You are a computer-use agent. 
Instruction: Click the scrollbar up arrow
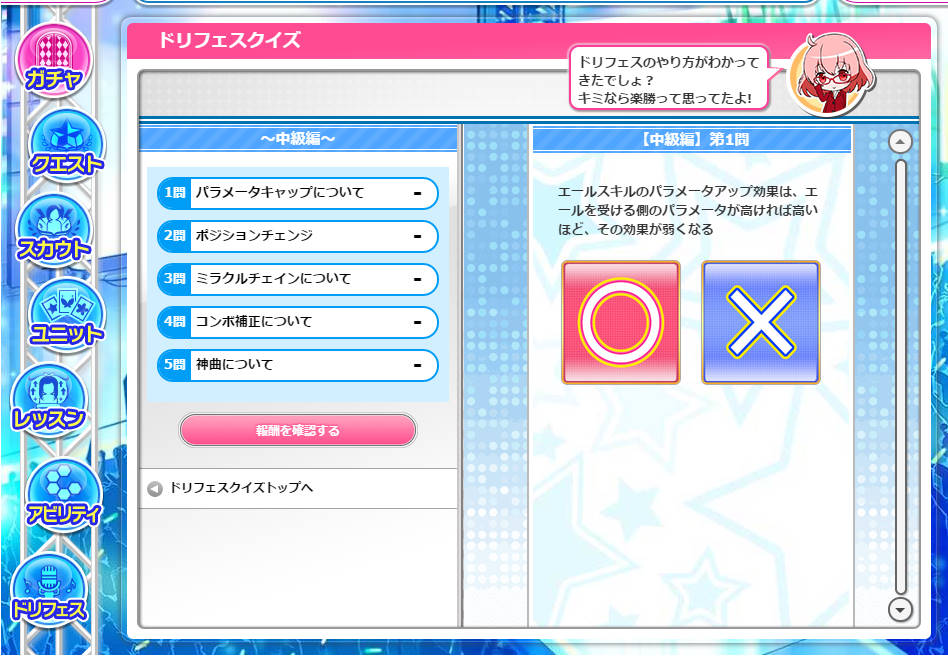pyautogui.click(x=900, y=141)
